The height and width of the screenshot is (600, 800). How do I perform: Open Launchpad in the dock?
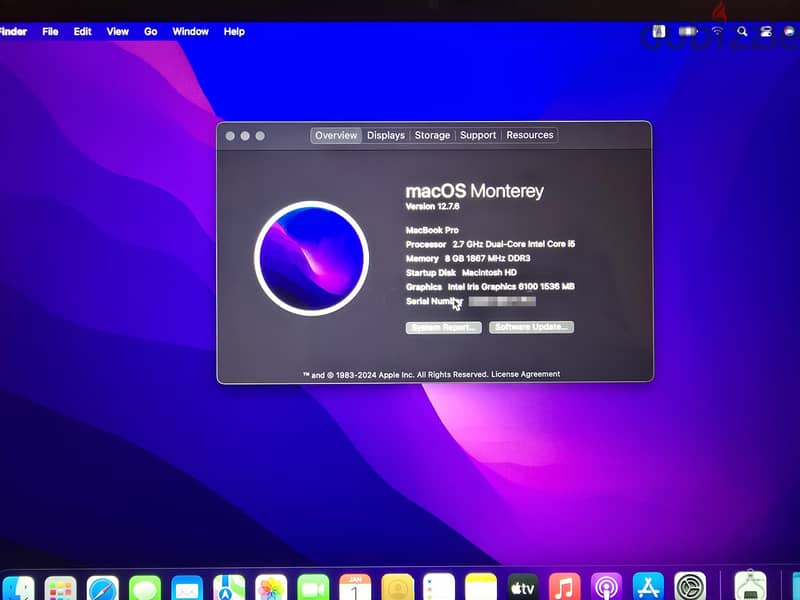pyautogui.click(x=61, y=588)
